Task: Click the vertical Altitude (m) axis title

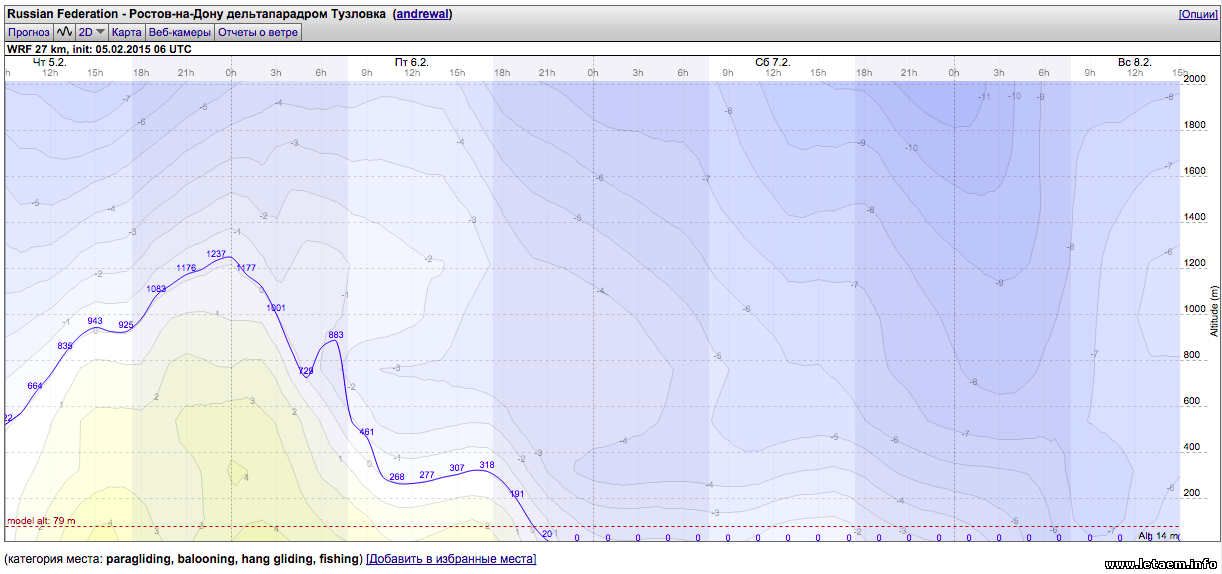Action: [x=1214, y=310]
